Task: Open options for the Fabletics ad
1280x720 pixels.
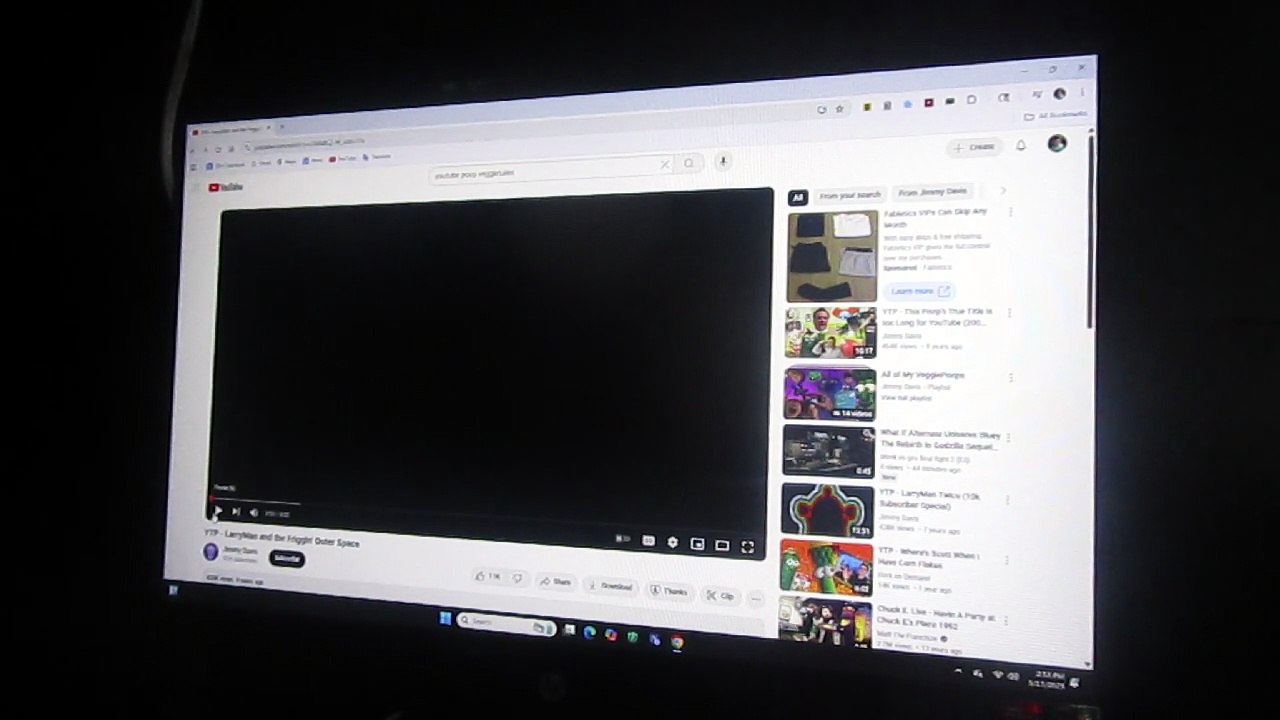Action: pyautogui.click(x=1011, y=212)
